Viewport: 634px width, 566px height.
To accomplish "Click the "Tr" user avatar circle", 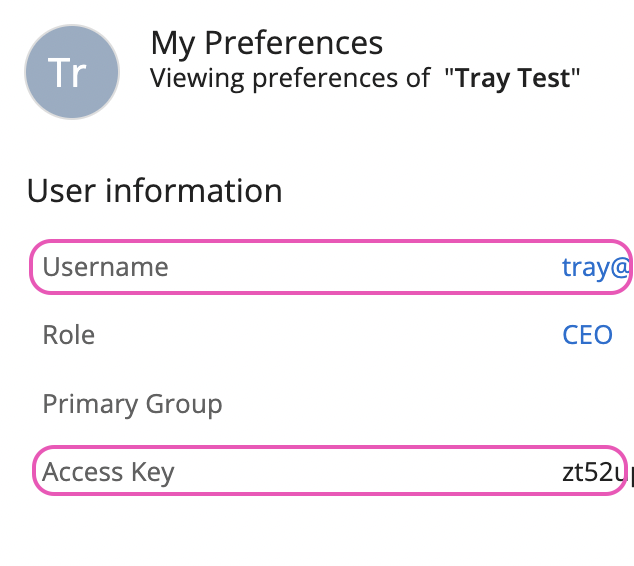I will point(72,73).
